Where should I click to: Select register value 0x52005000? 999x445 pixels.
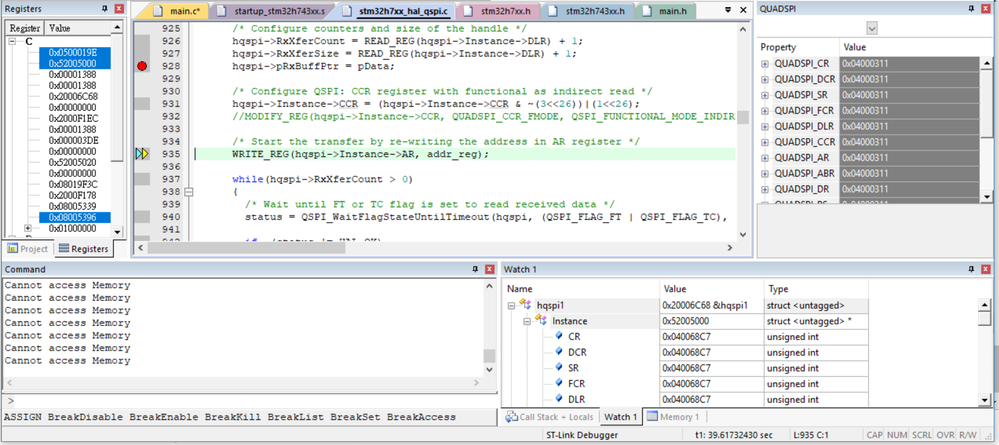coord(75,63)
